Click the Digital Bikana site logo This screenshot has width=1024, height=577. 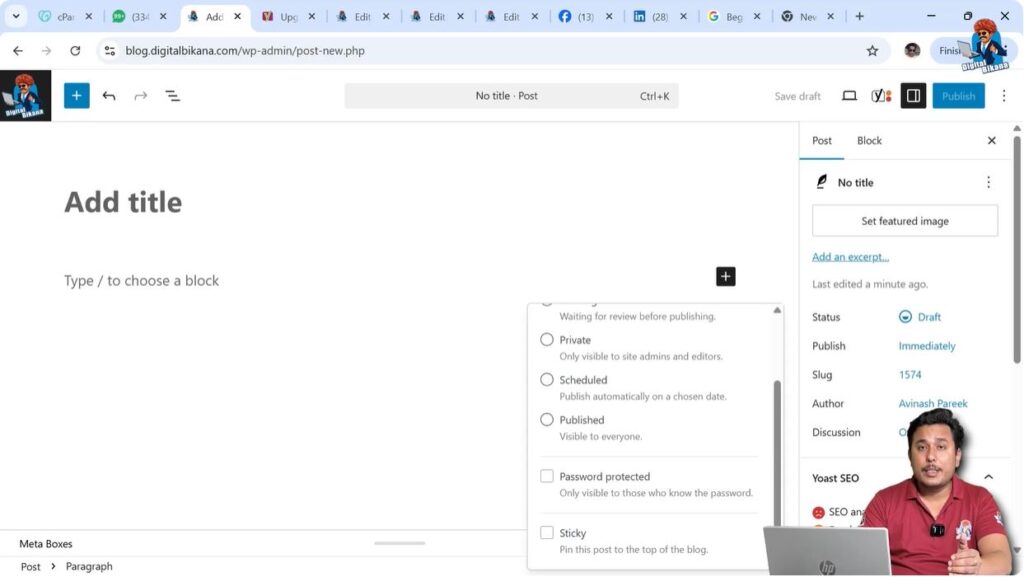tap(25, 96)
